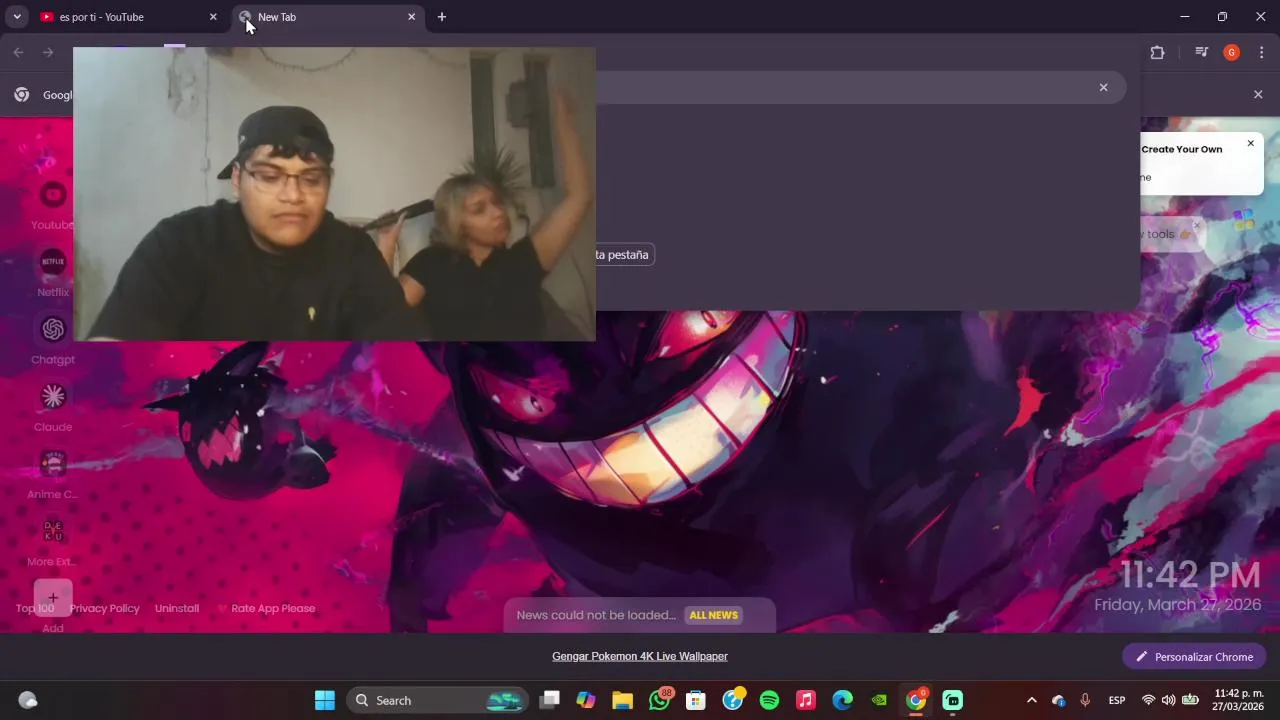1280x720 pixels.
Task: Open the More Ext... shortcut icon
Action: pyautogui.click(x=53, y=531)
